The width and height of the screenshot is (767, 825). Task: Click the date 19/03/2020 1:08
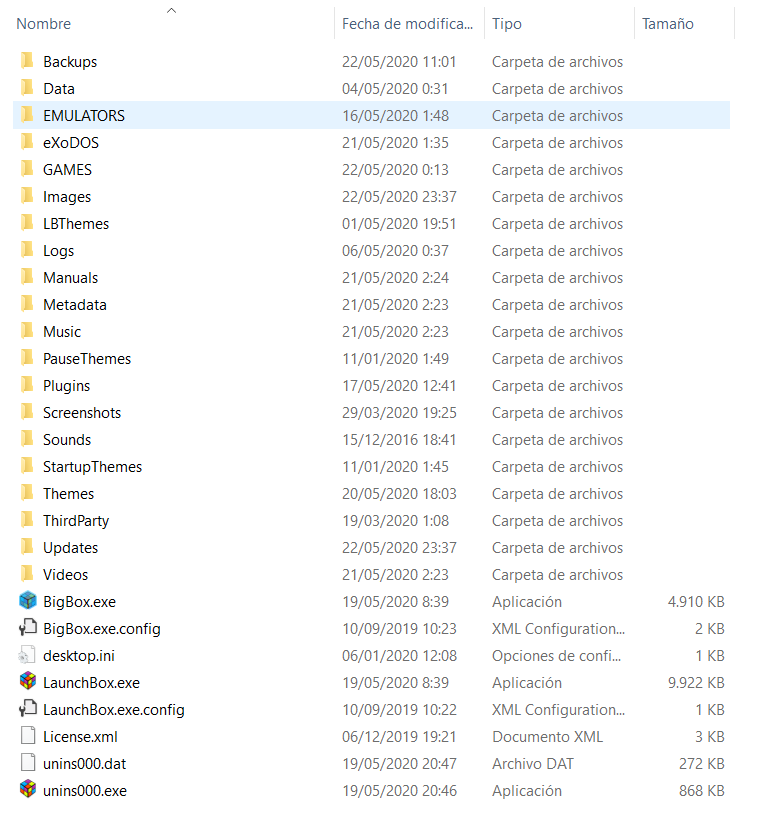click(396, 521)
